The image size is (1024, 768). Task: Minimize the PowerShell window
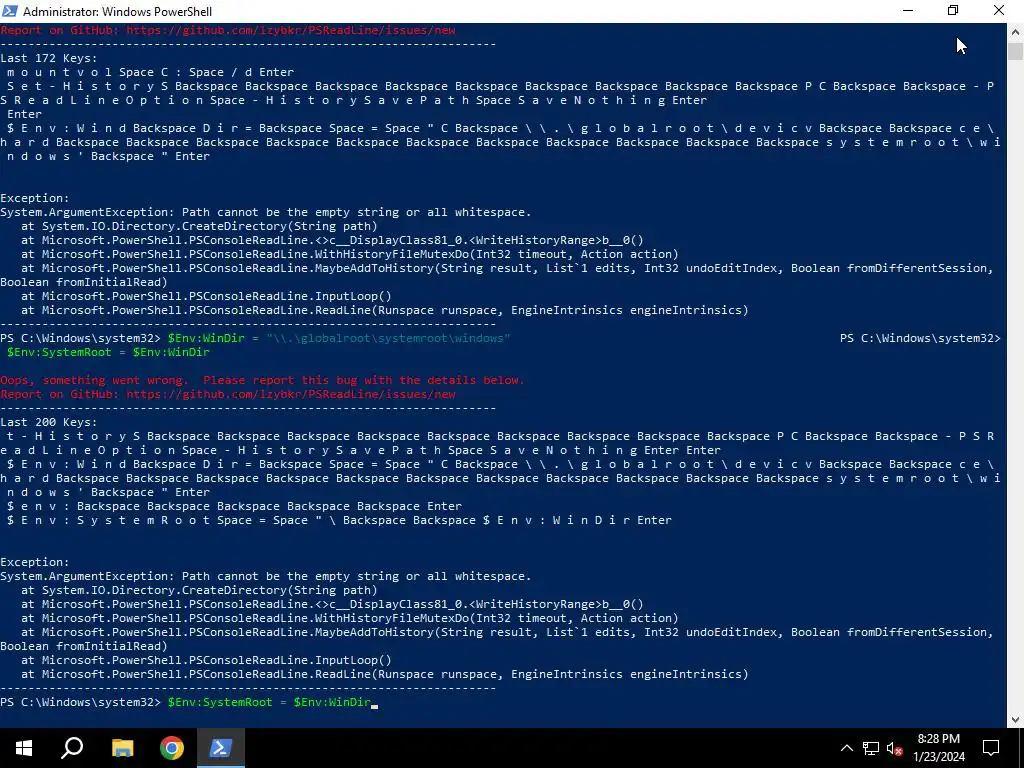(908, 11)
